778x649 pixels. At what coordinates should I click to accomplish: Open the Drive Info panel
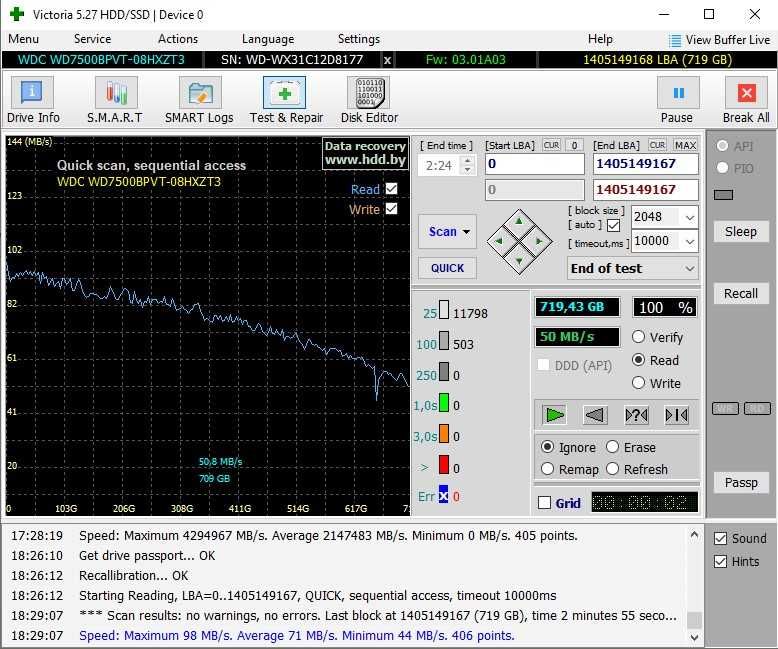(32, 92)
